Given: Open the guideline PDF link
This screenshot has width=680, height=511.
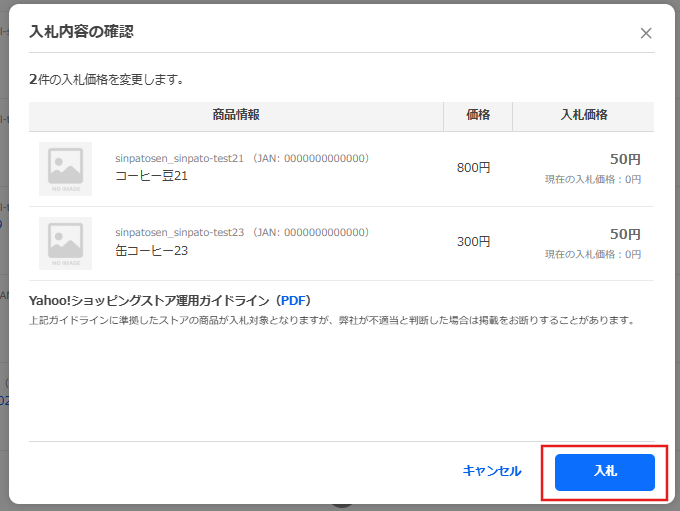Looking at the screenshot, I should coord(294,300).
